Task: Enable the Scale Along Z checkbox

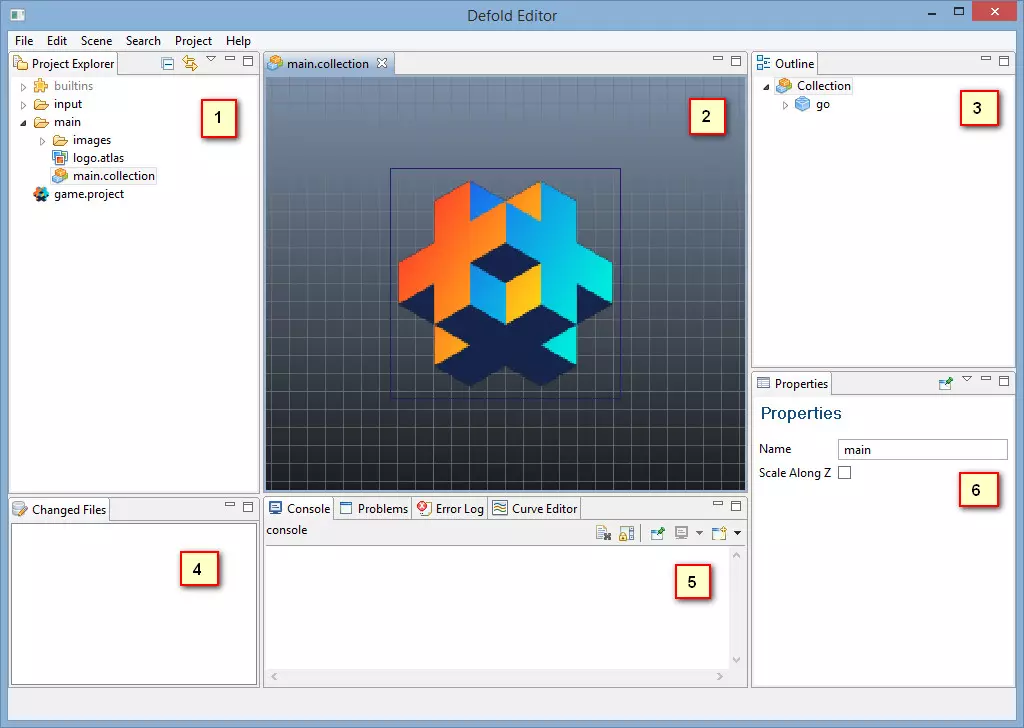Action: point(844,473)
